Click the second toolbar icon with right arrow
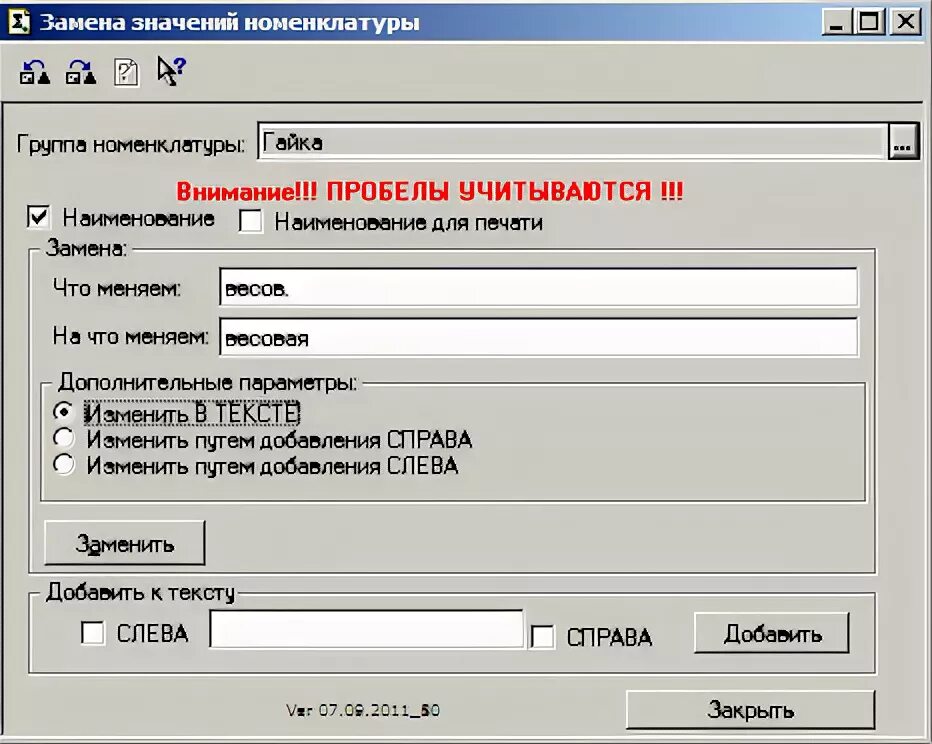This screenshot has height=744, width=932. pyautogui.click(x=80, y=72)
